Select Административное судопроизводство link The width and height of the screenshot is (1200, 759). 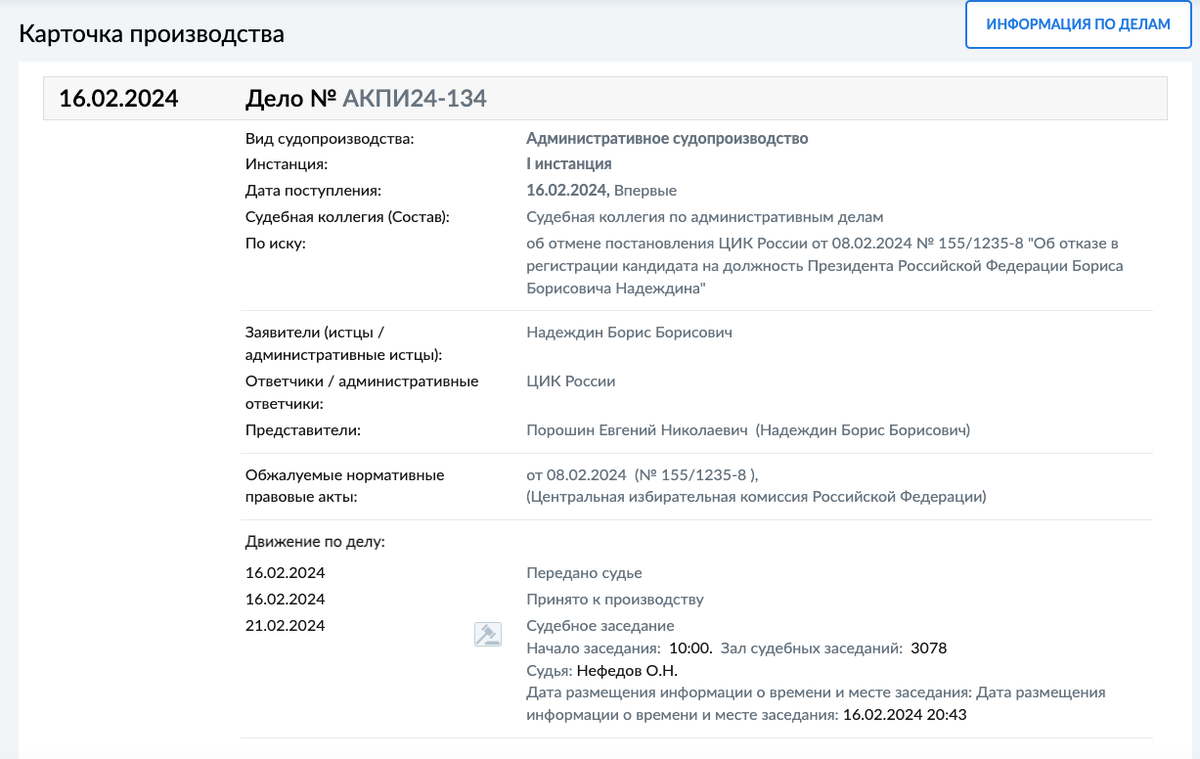click(667, 138)
